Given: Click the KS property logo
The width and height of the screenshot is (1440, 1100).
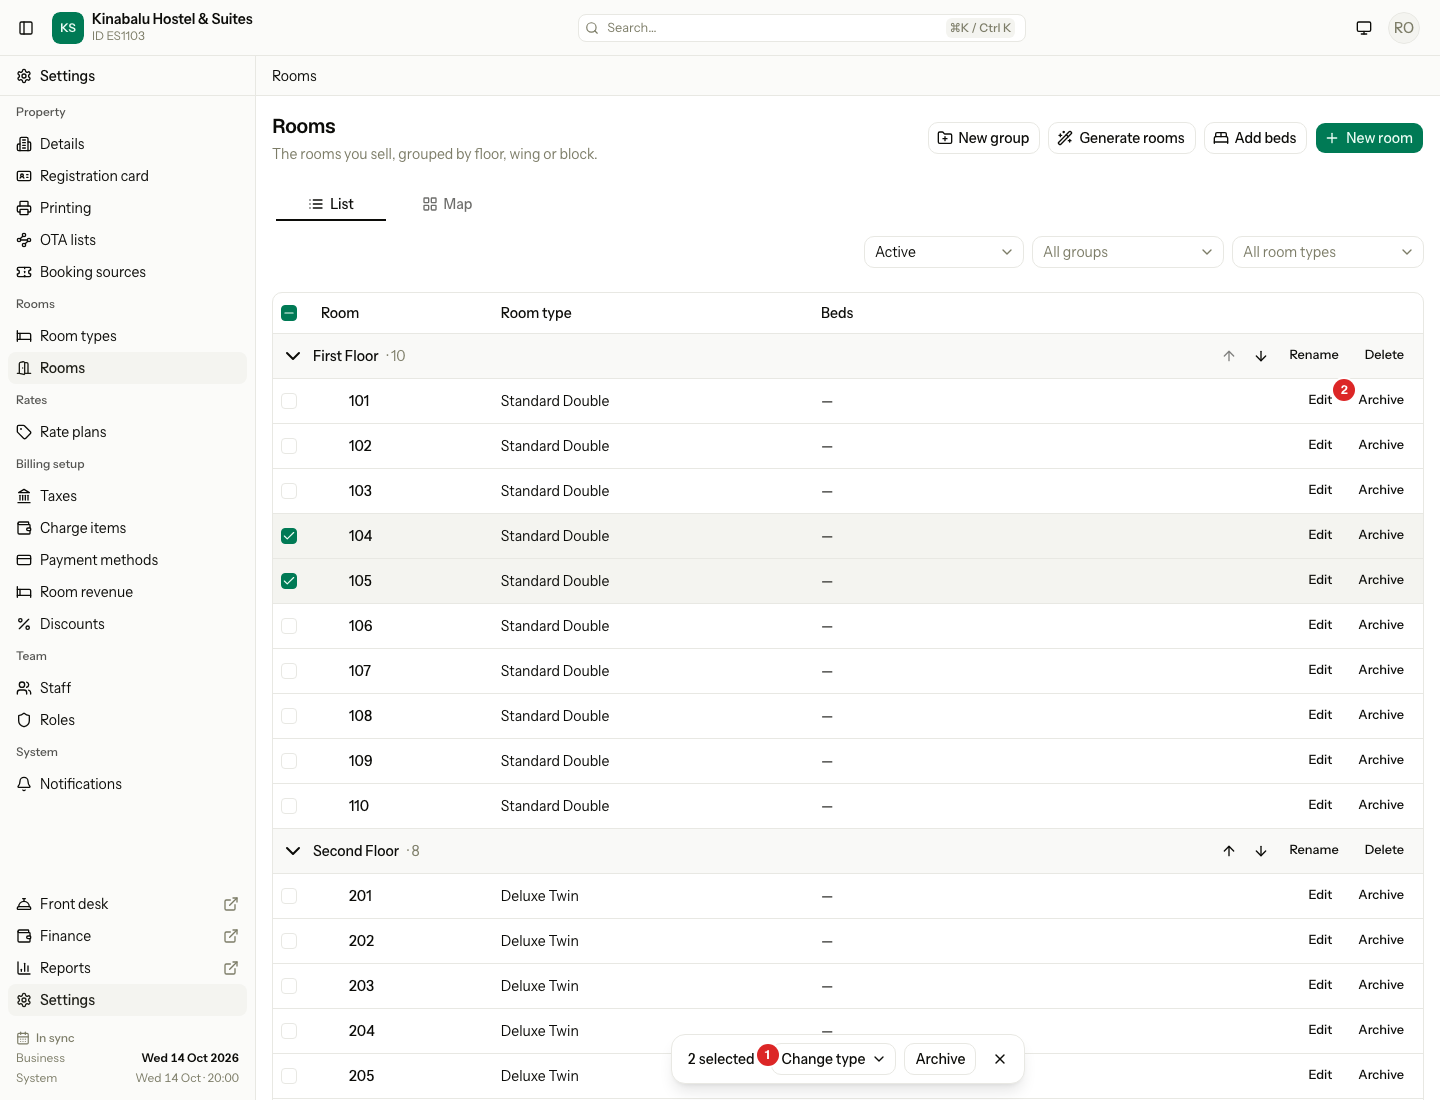Looking at the screenshot, I should [x=68, y=28].
